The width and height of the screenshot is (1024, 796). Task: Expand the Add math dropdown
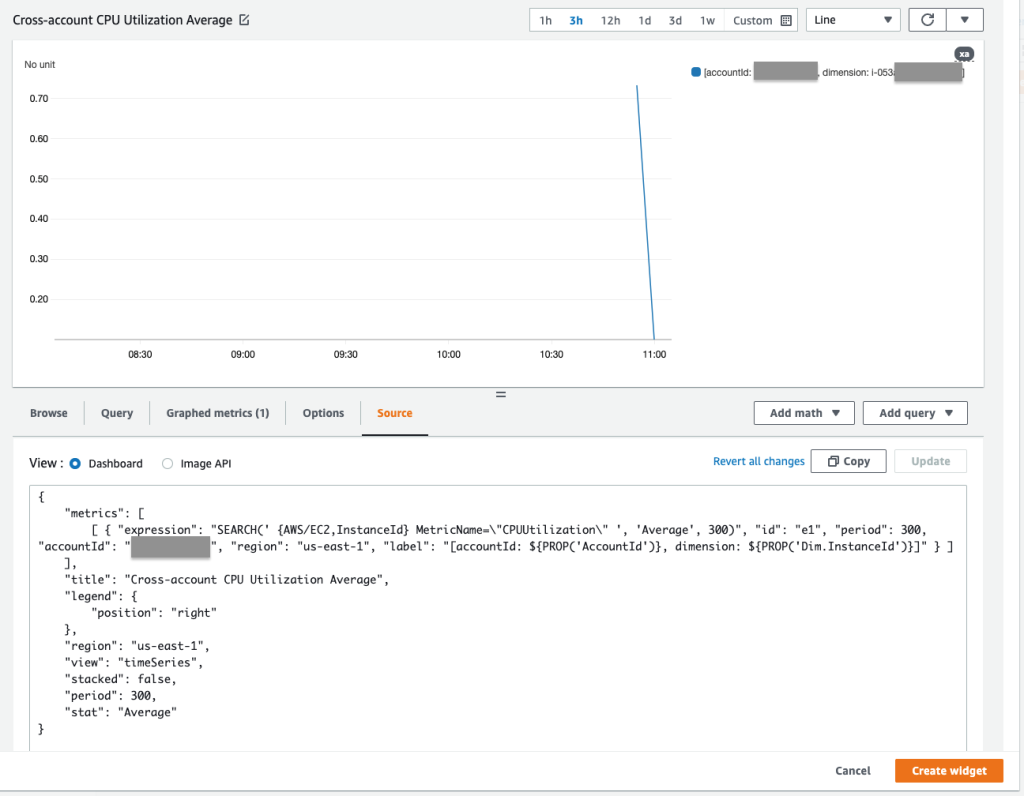803,412
